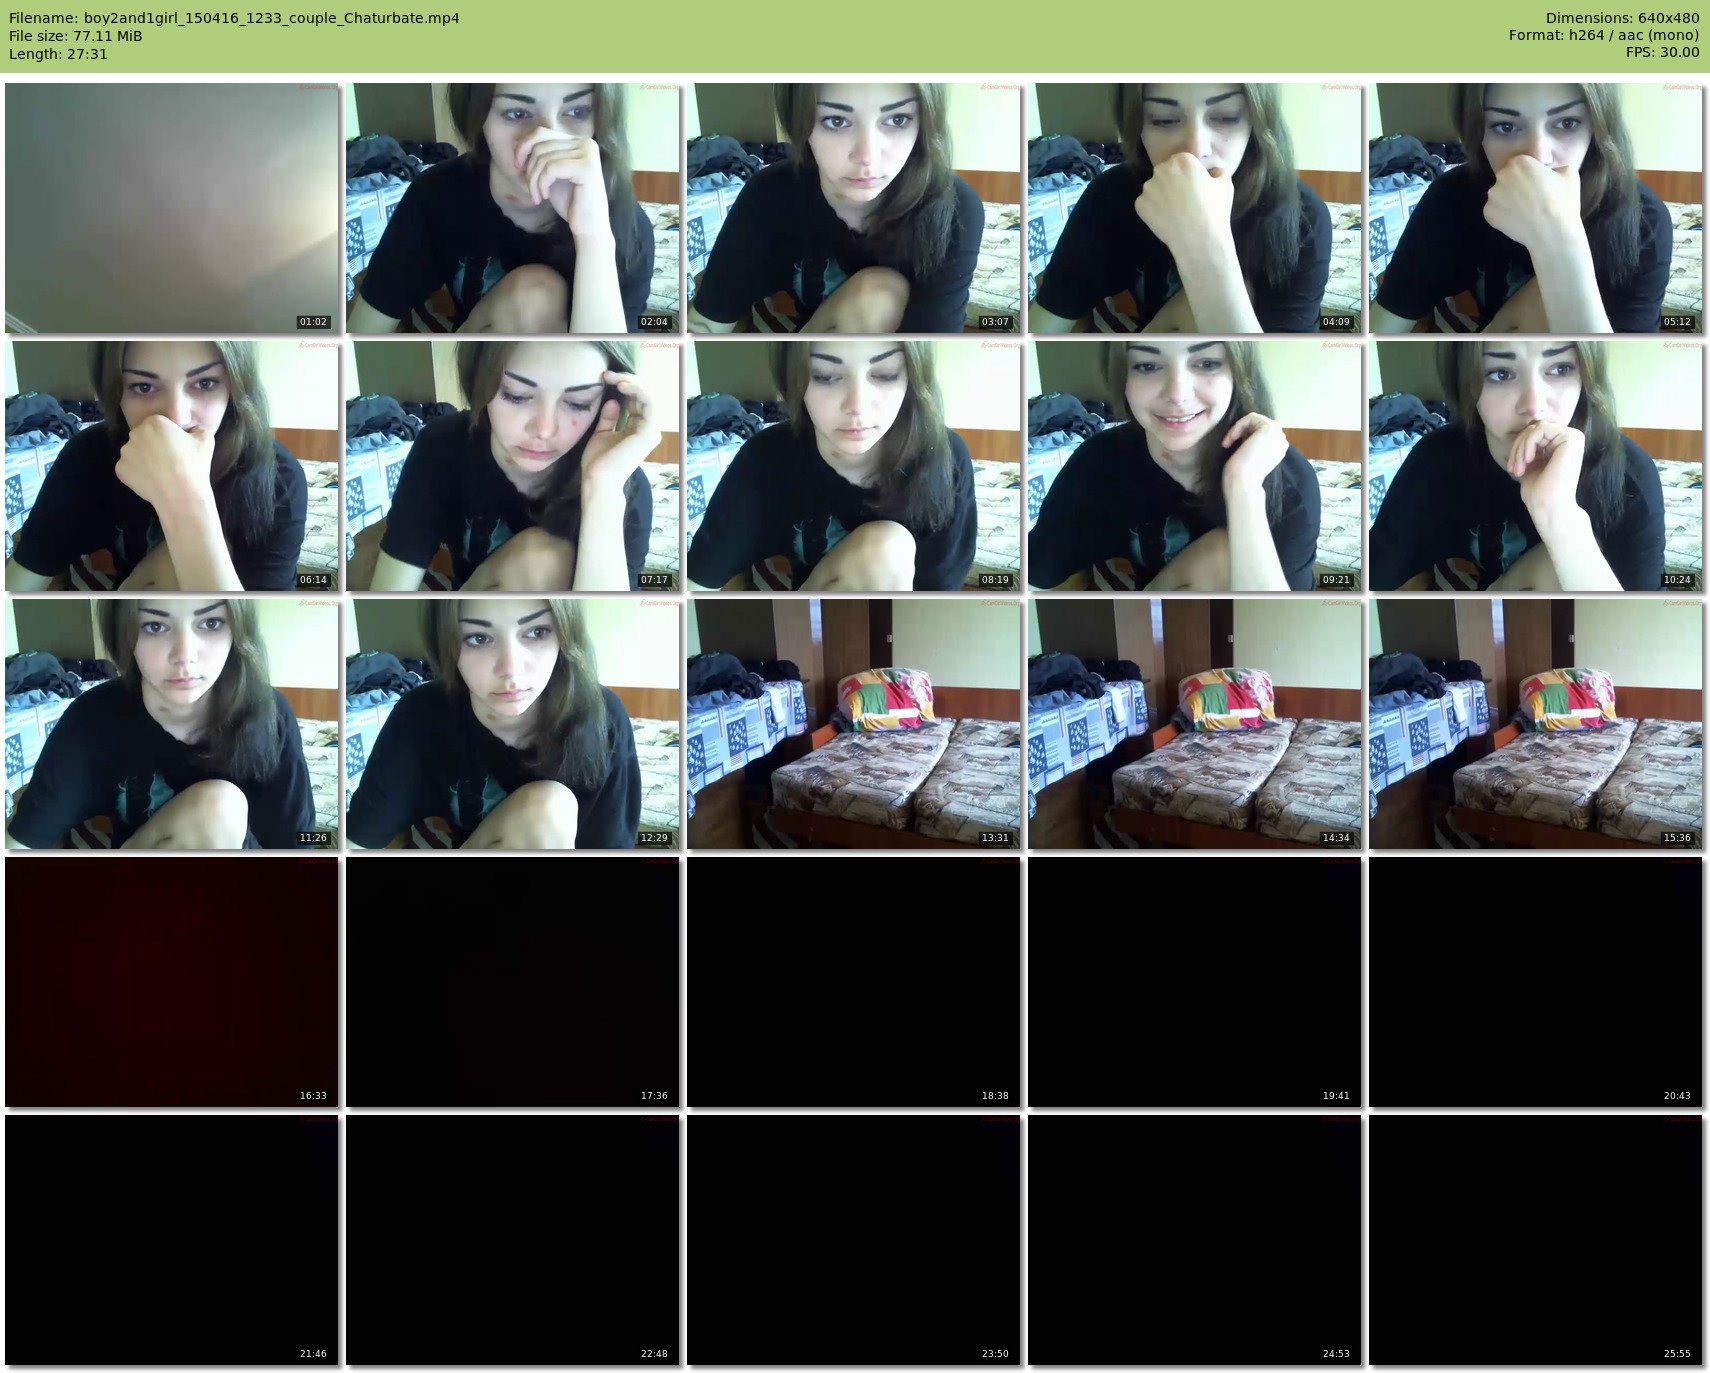
Task: Click the 14:34 timestamp badge
Action: [1336, 838]
